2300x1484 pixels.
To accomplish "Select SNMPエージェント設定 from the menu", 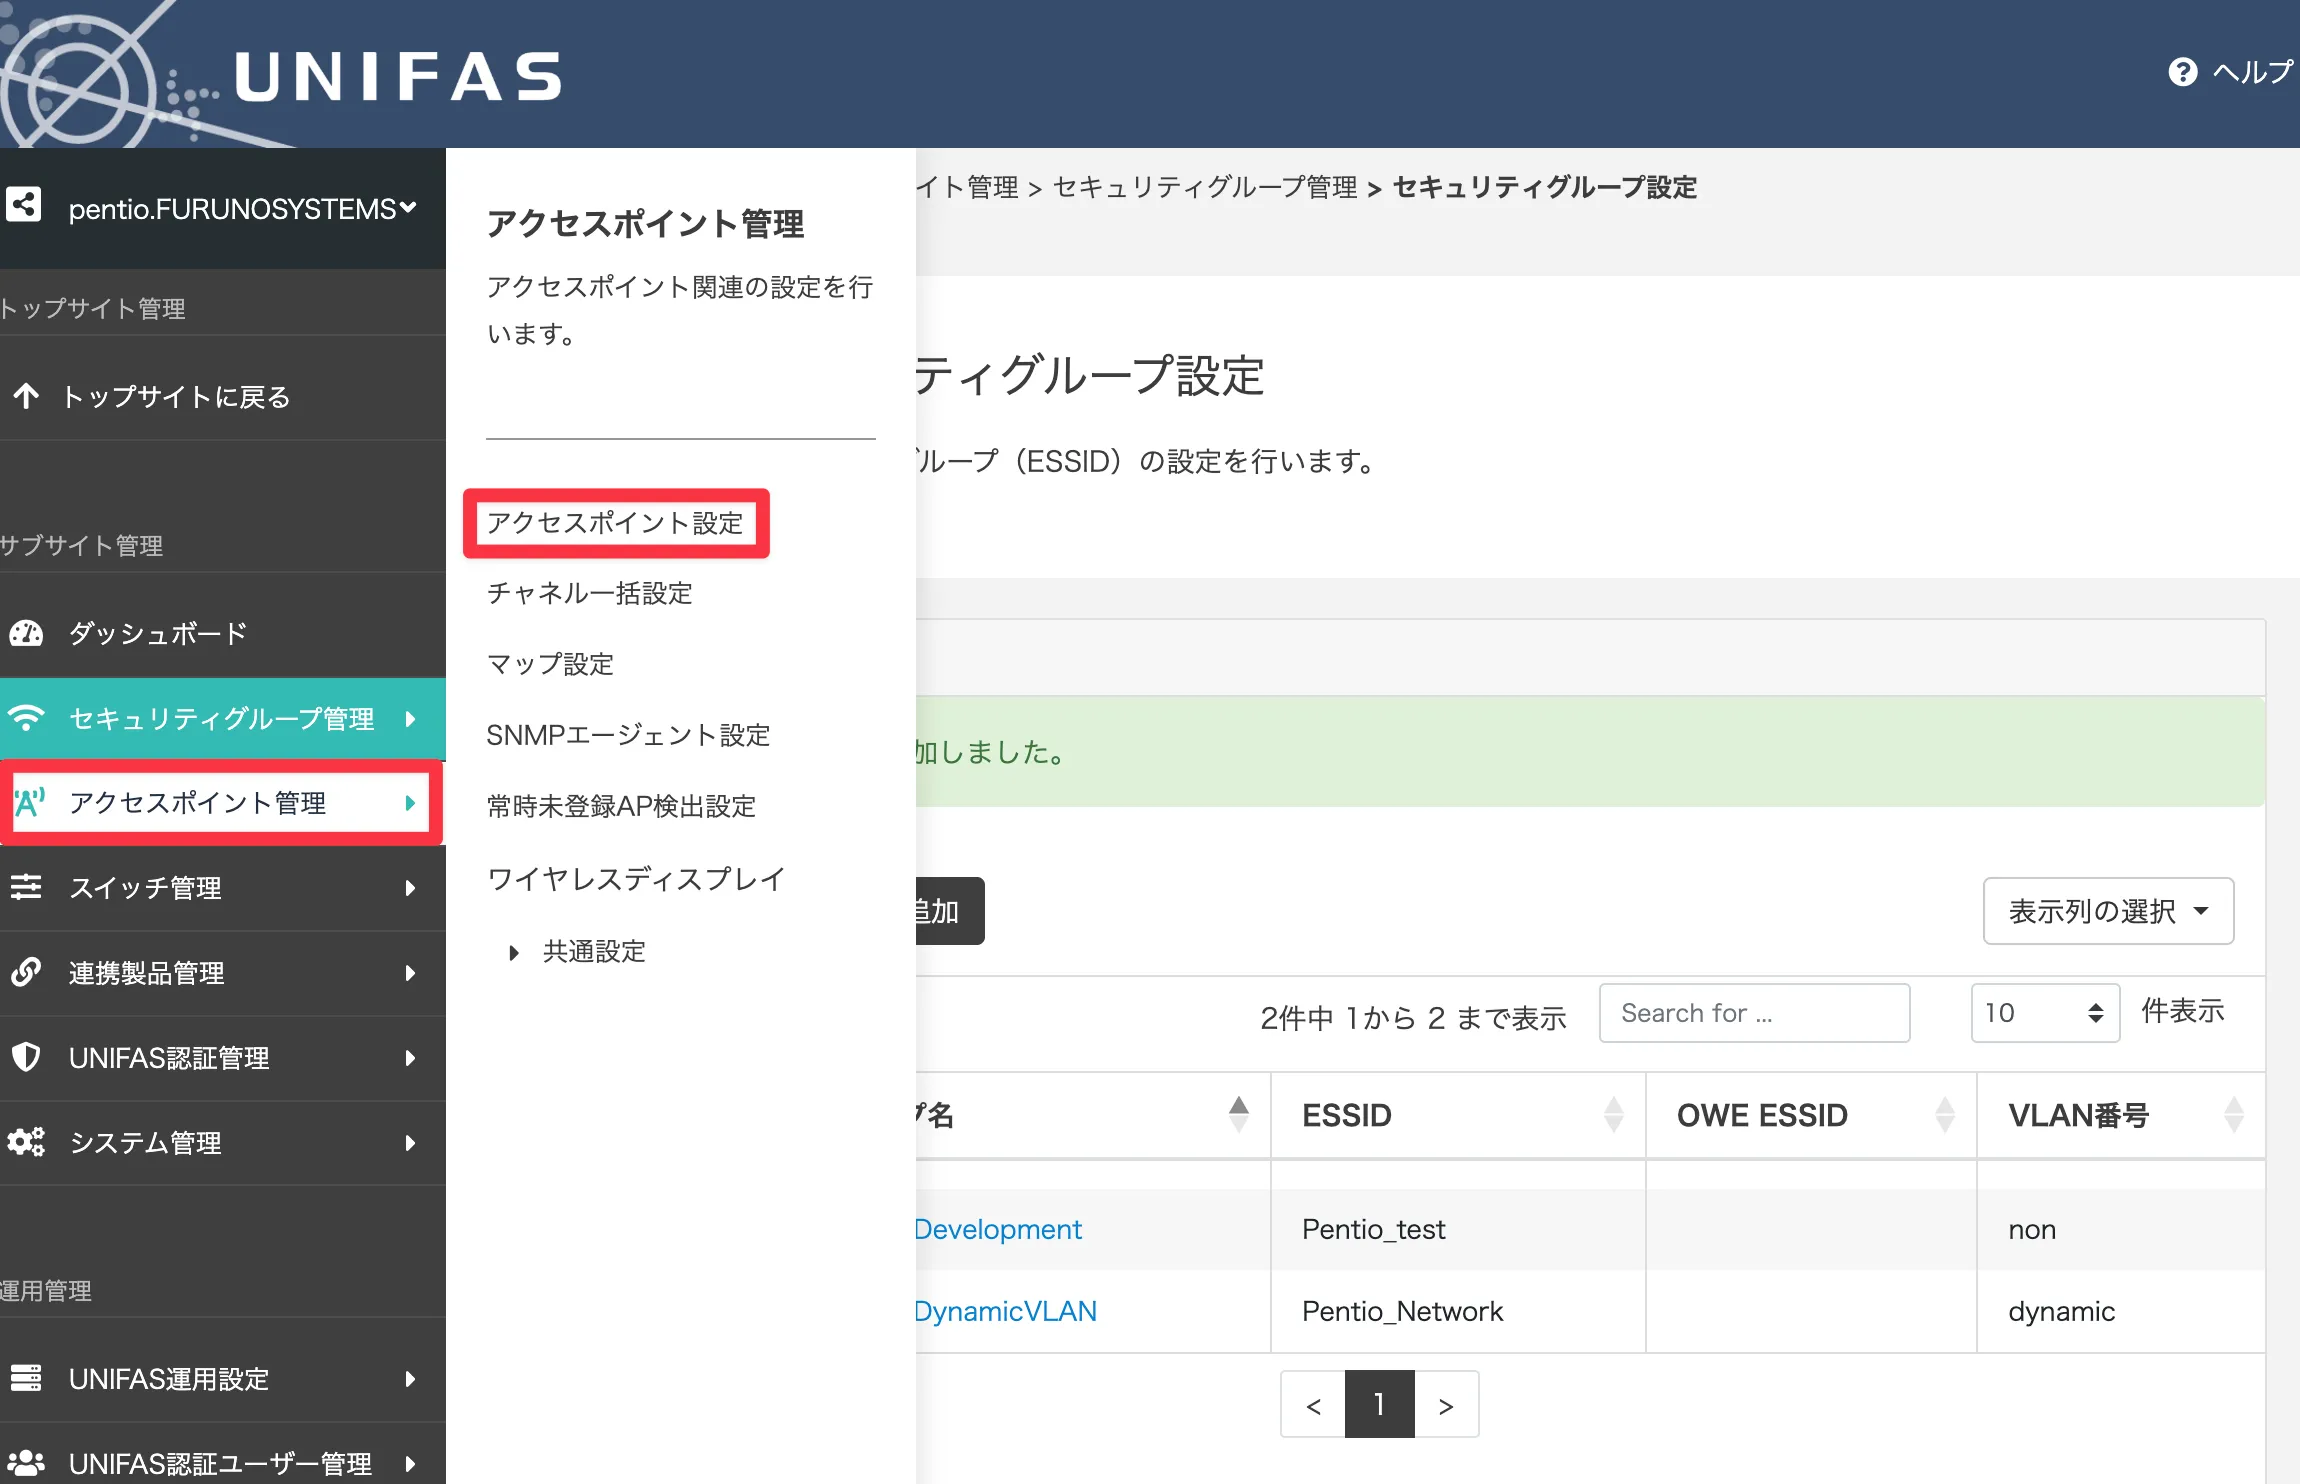I will [628, 735].
